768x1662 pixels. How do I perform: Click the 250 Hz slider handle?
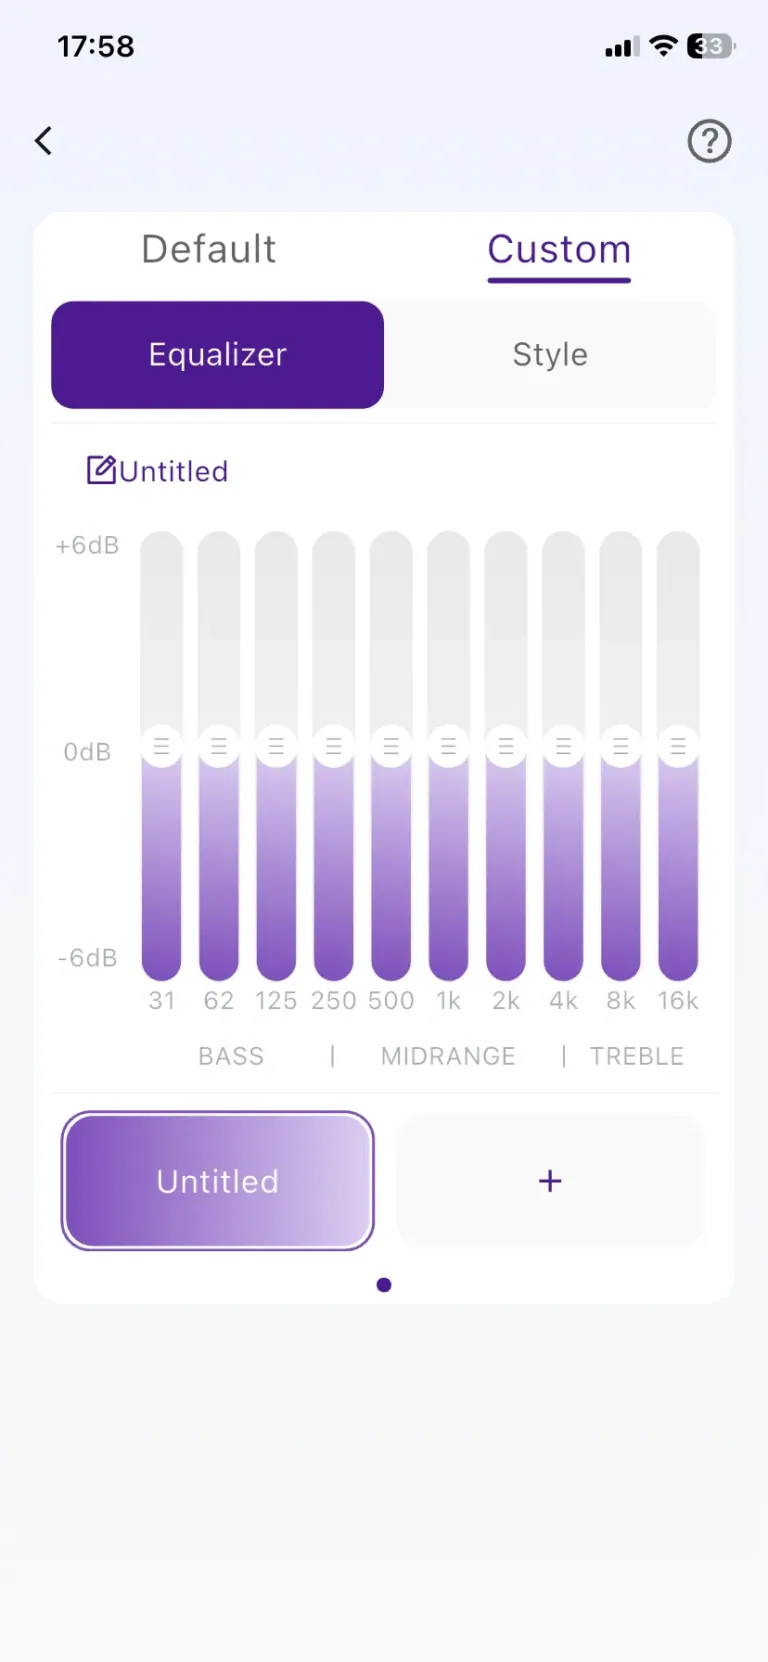pos(333,746)
